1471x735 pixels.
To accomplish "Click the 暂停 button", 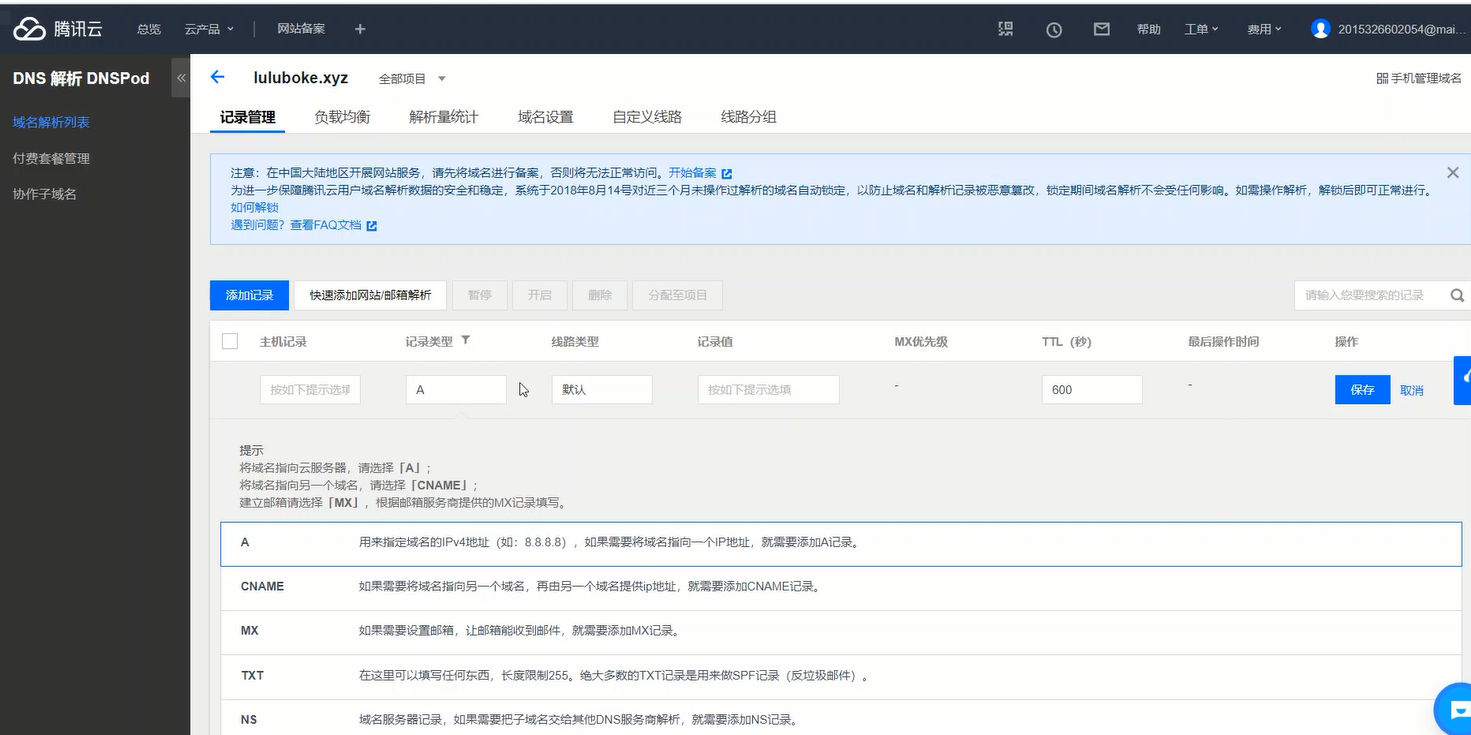I will pos(480,295).
